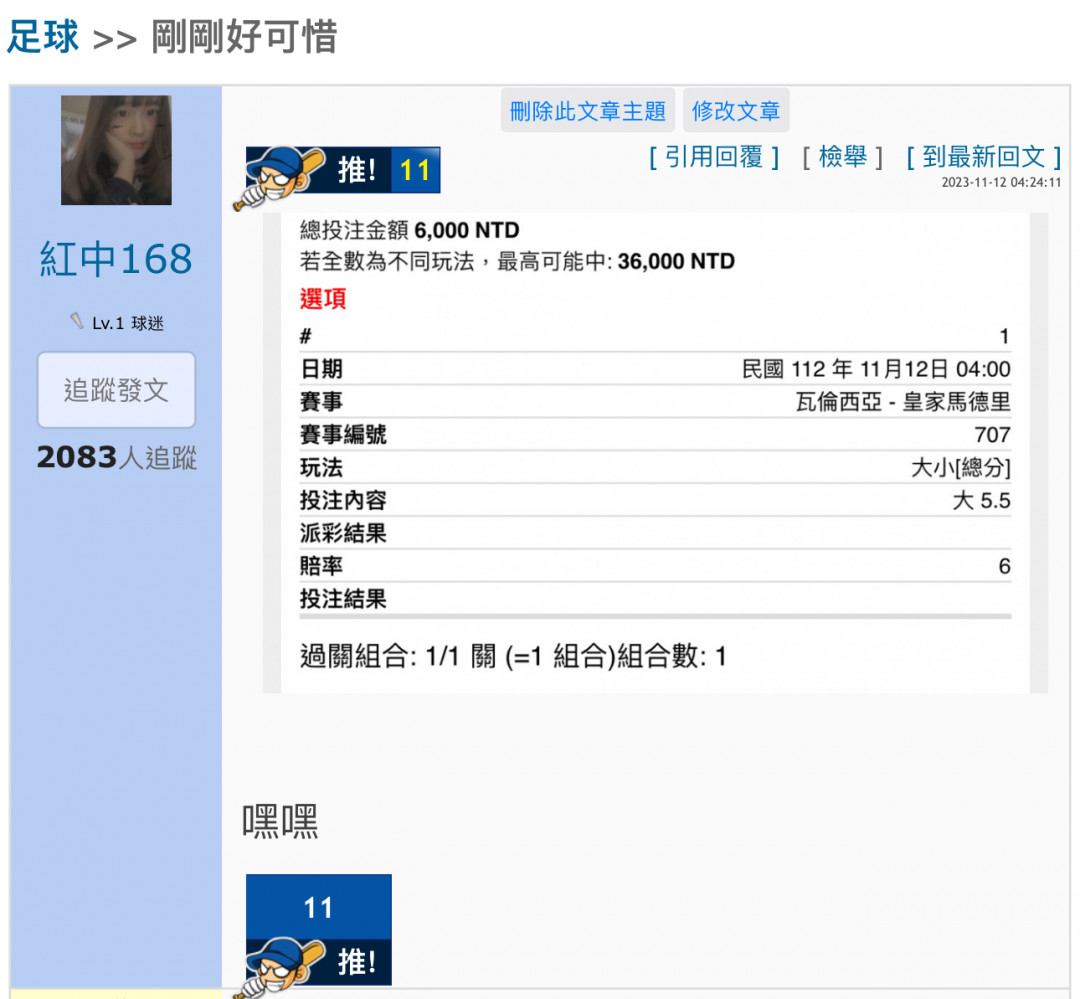Open the 足球 forum category link
1080x999 pixels.
[x=43, y=37]
